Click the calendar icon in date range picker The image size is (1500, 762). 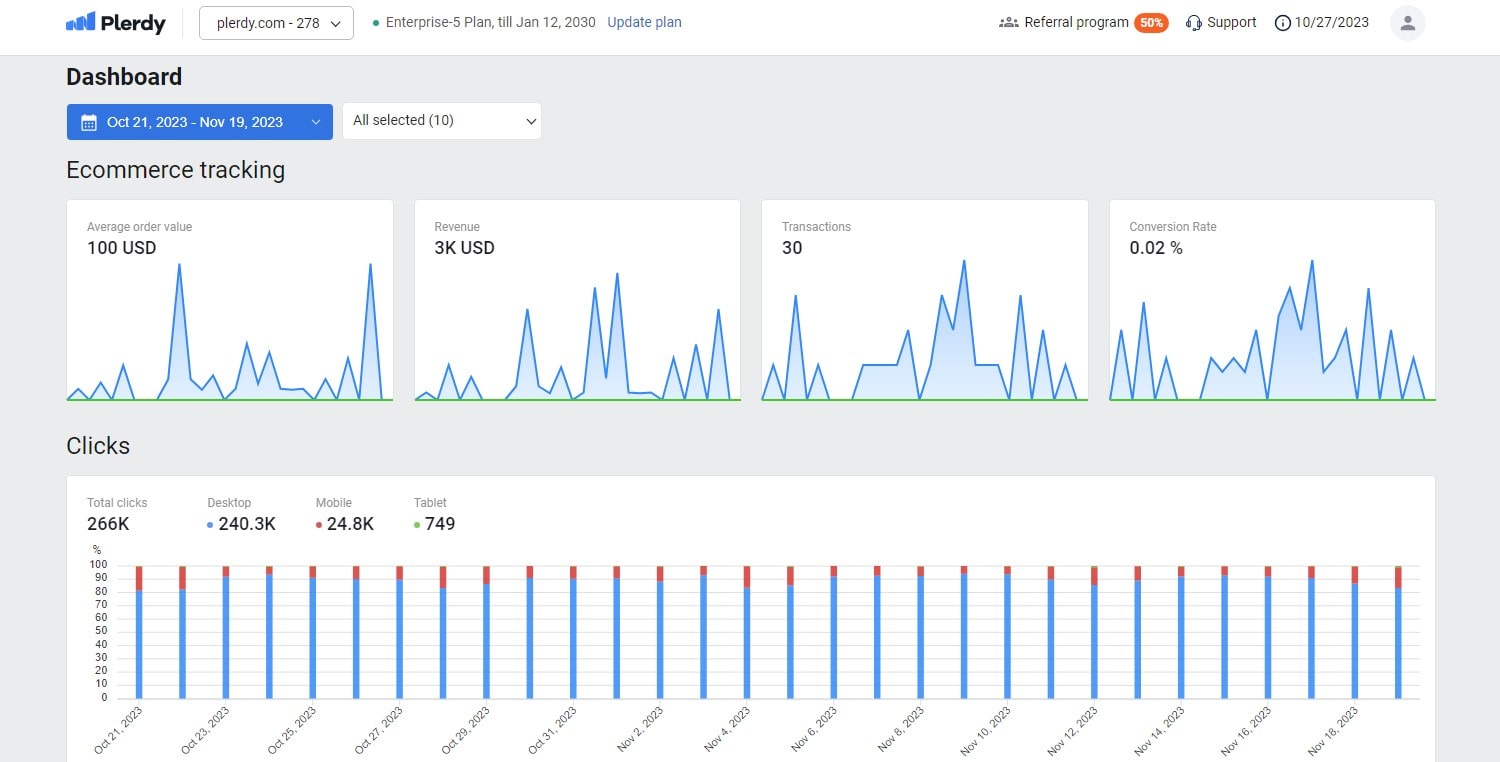click(88, 121)
